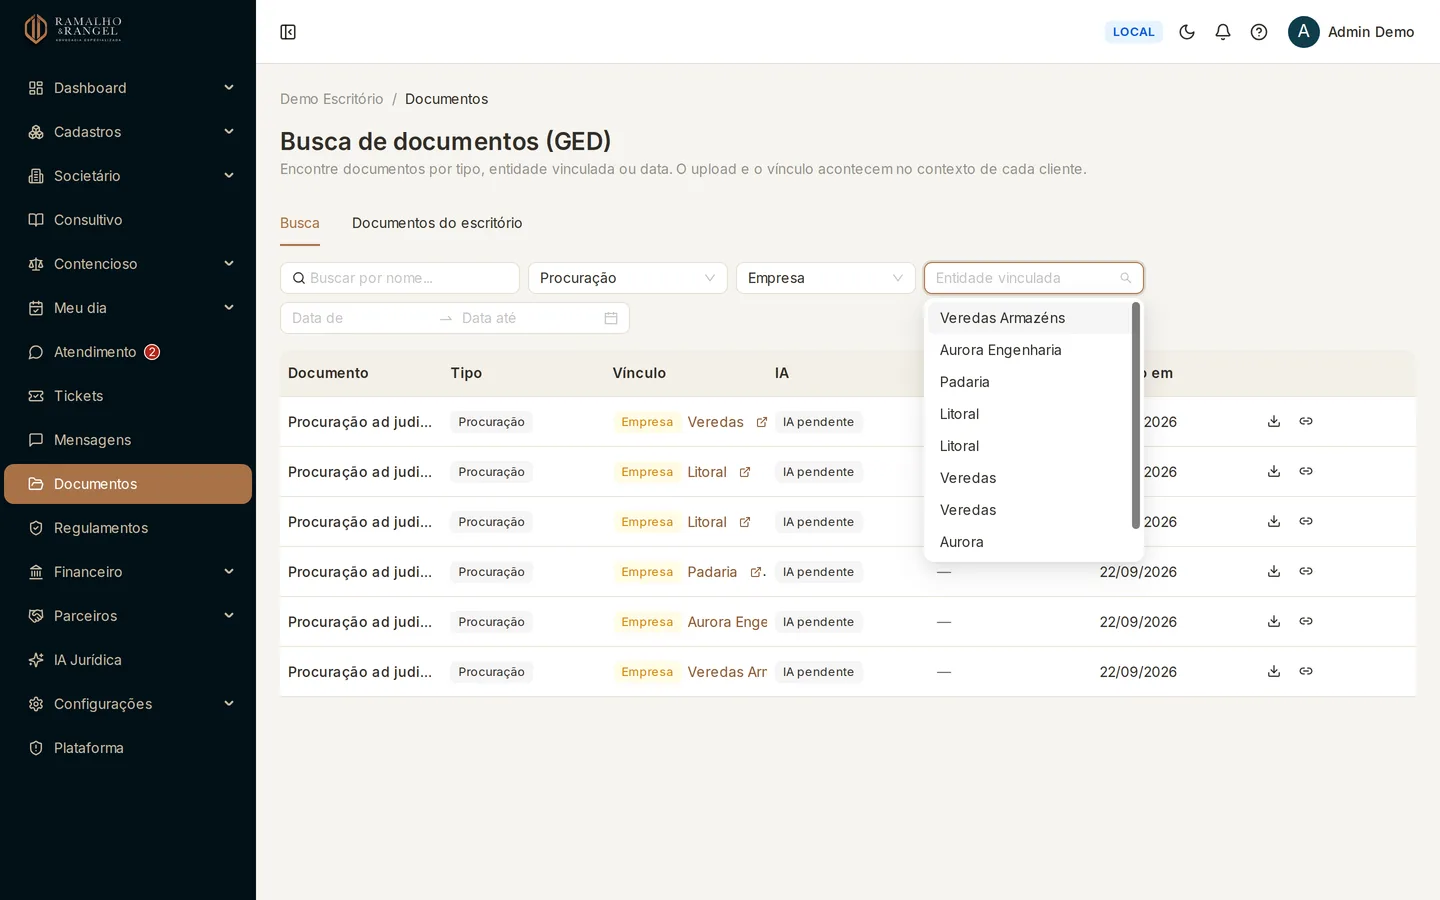Screen dimensions: 1440x900
Task: Click the Financeiro bank icon
Action: pos(36,572)
